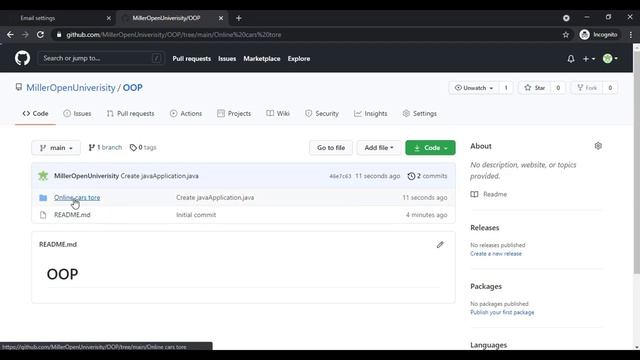Screen dimensions: 640x360
Task: Click the Search or jump to field
Action: click(101, 58)
